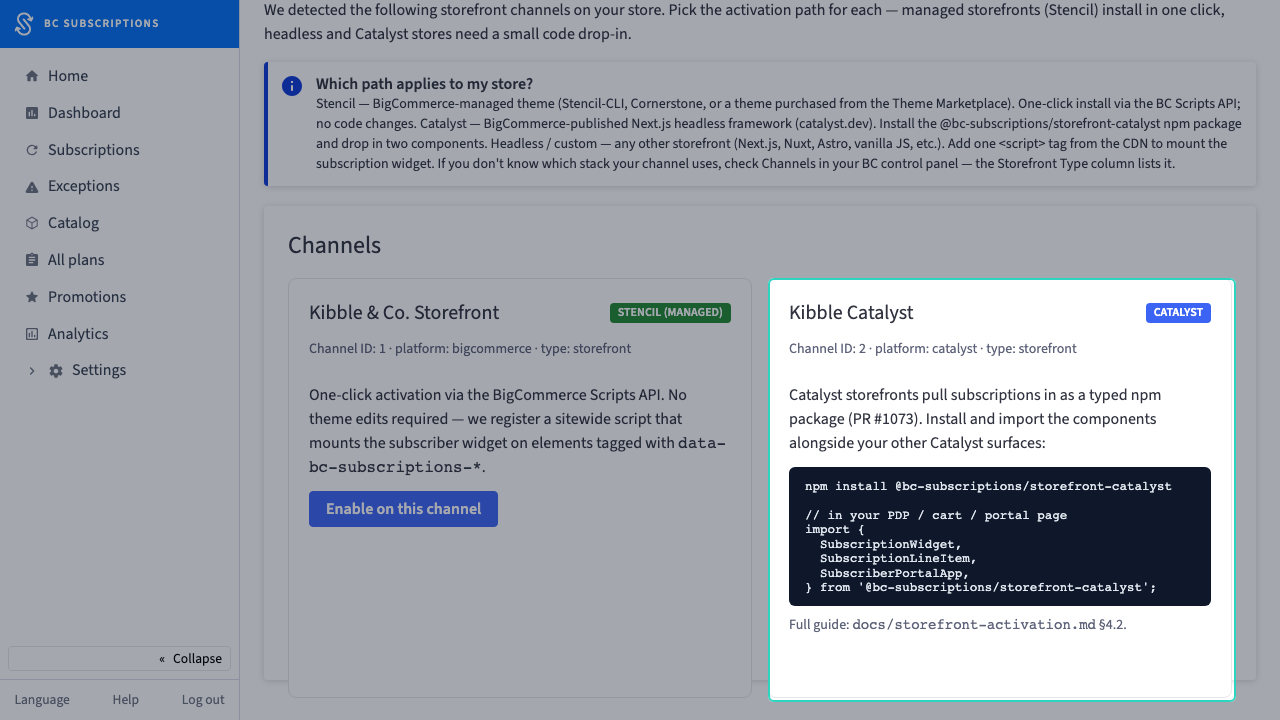The image size is (1280, 720).
Task: Click the Subscriptions refresh icon
Action: (x=32, y=150)
